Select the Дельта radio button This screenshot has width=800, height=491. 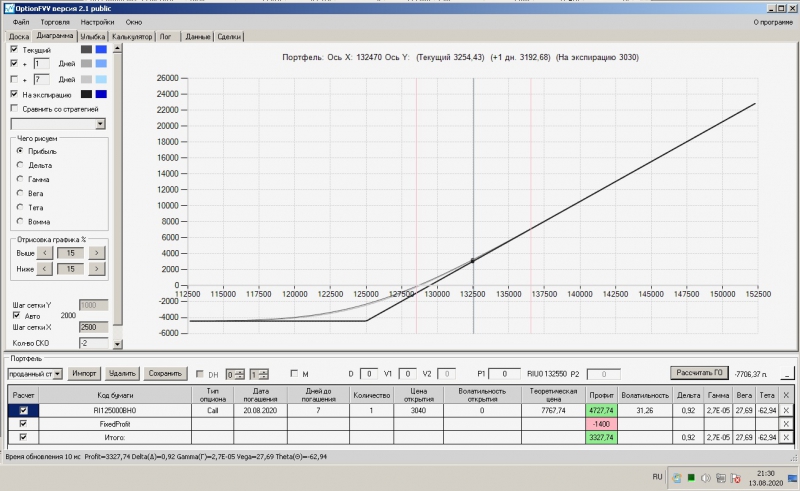pos(20,165)
